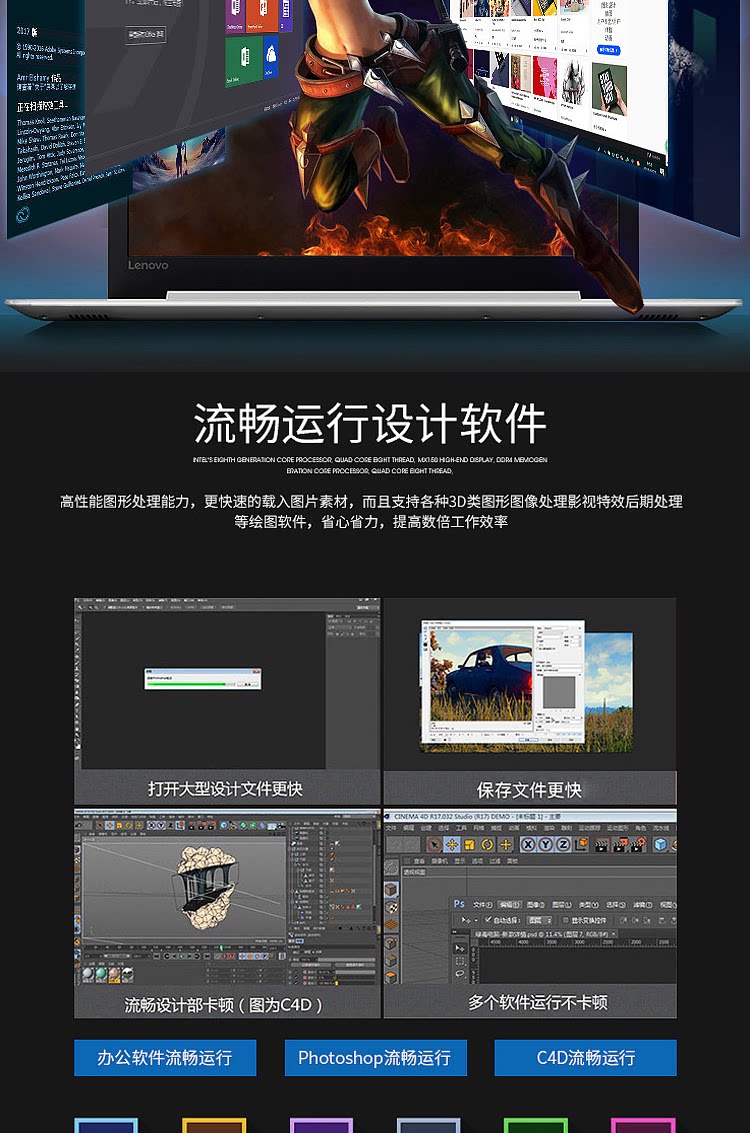
Task: Open Render Settings clapperboard with gear
Action: 638,844
